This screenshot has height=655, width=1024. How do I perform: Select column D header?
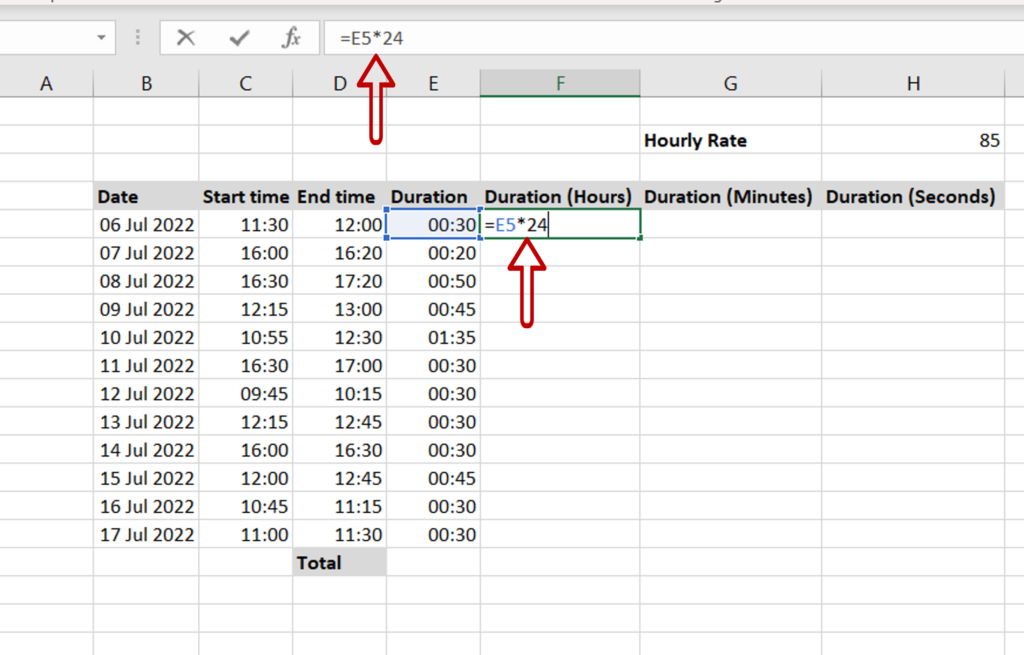[x=340, y=84]
